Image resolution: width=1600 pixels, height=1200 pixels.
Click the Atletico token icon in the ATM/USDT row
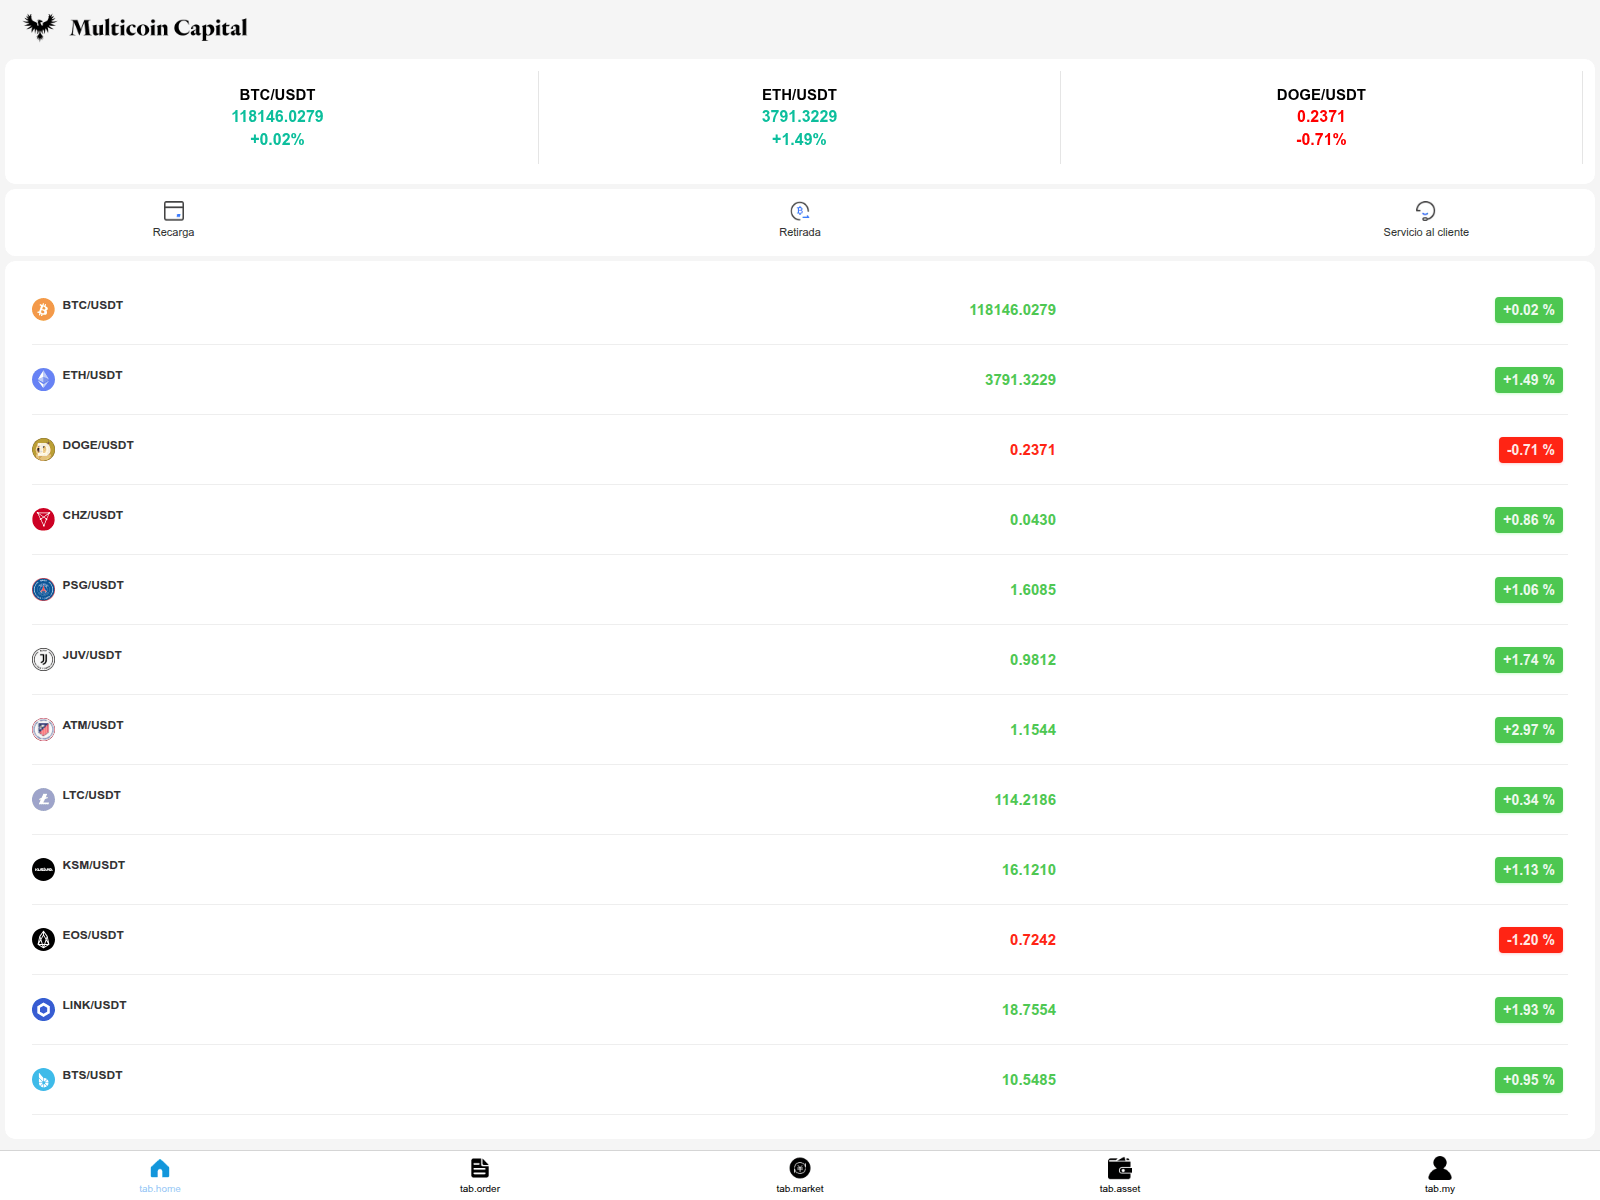pyautogui.click(x=43, y=730)
